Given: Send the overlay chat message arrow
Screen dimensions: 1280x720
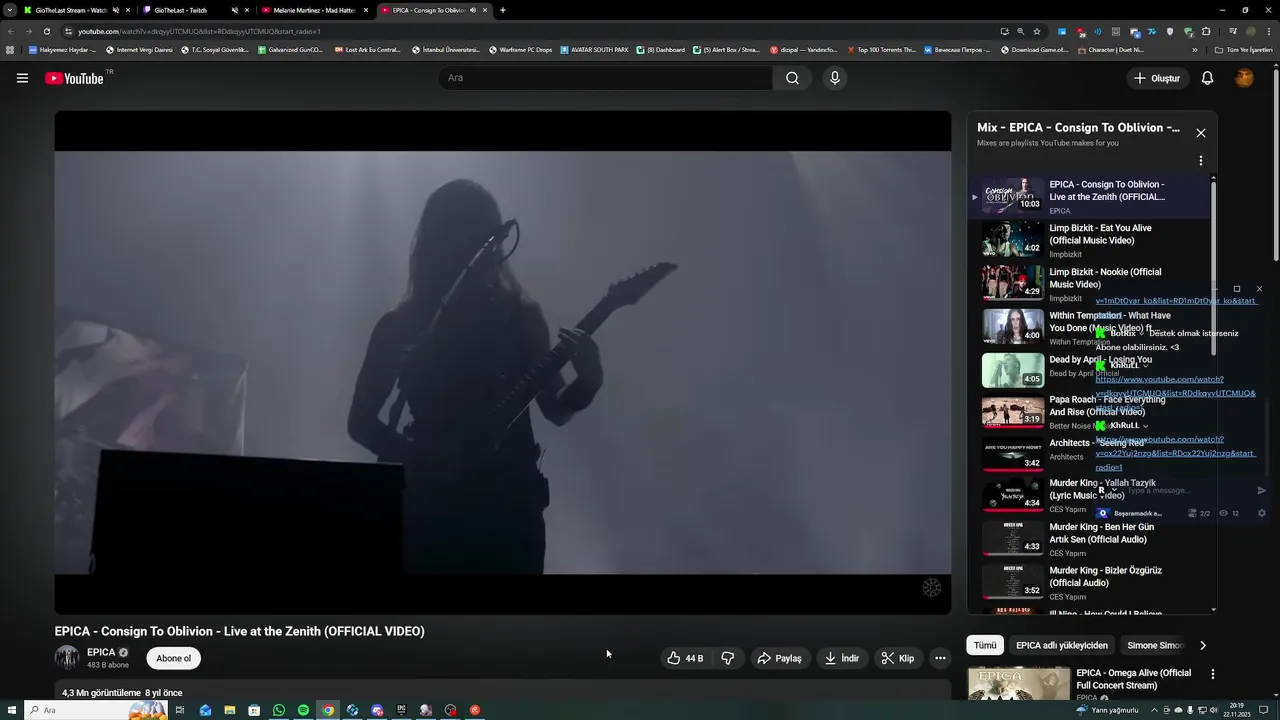Looking at the screenshot, I should [x=1261, y=490].
